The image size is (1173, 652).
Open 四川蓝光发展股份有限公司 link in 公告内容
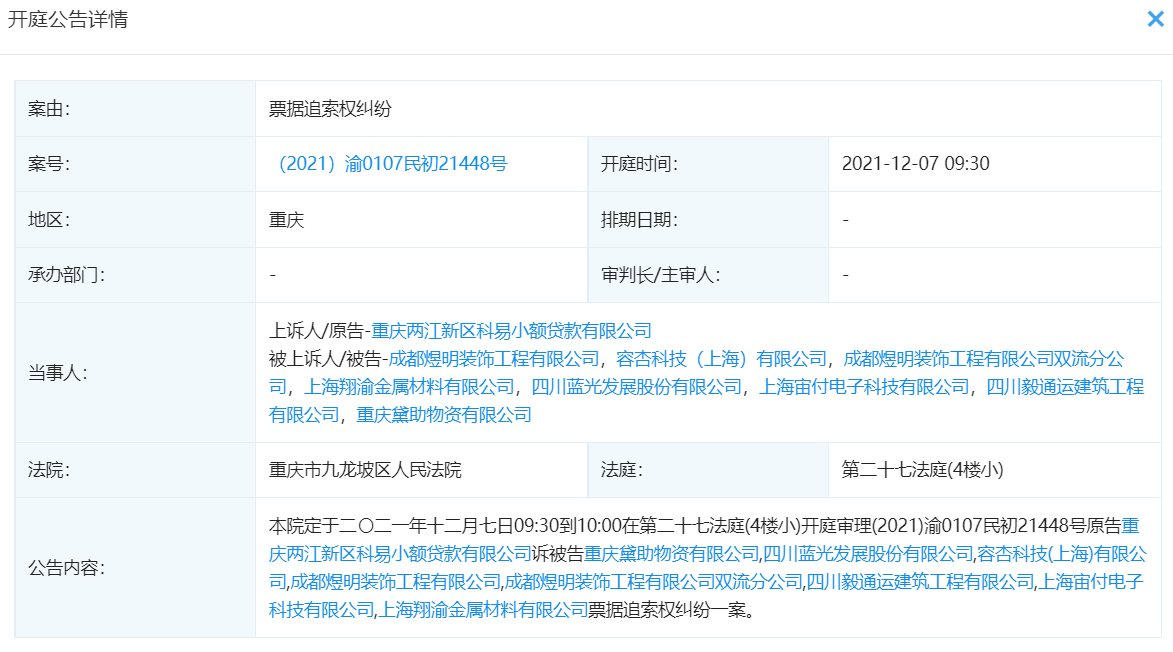pyautogui.click(x=869, y=554)
